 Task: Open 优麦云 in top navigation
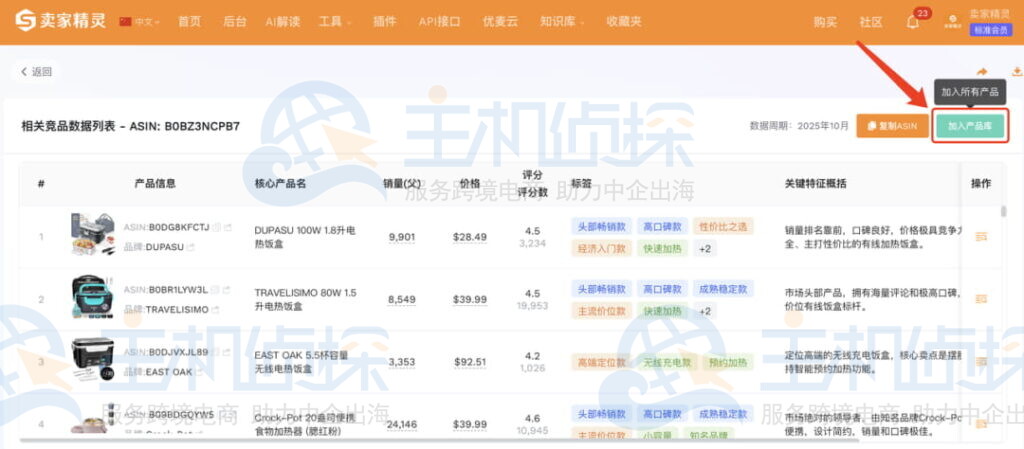(x=500, y=22)
